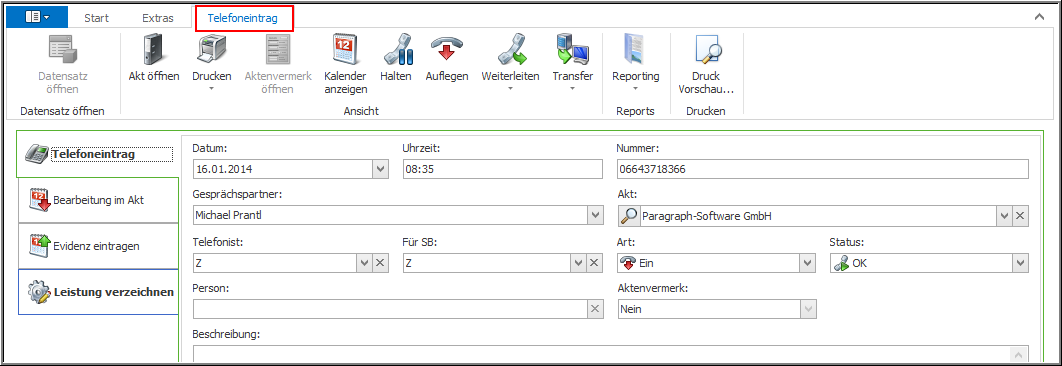Show calendar via Kalender anzeigen
This screenshot has height=366, width=1062.
[345, 64]
